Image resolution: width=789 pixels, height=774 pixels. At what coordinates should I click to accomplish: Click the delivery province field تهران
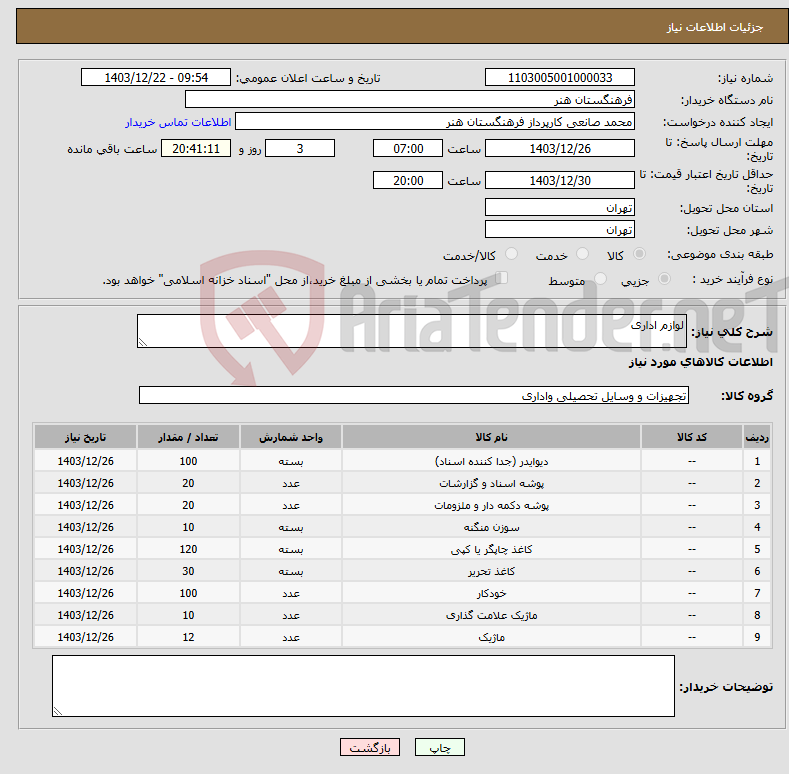coord(560,207)
